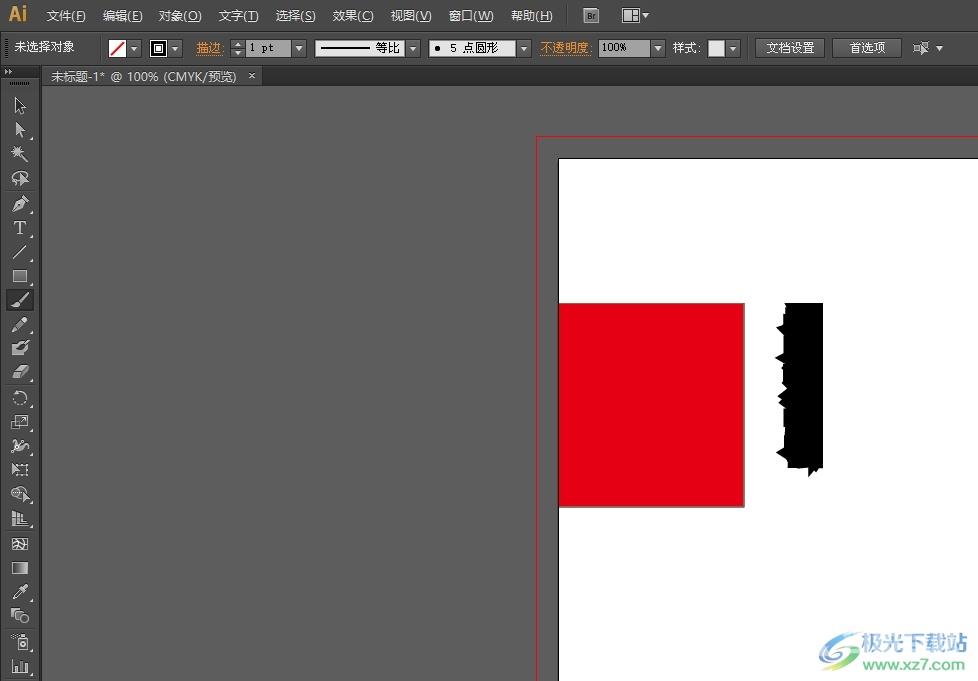
Task: Choose the Scale tool
Action: 20,422
